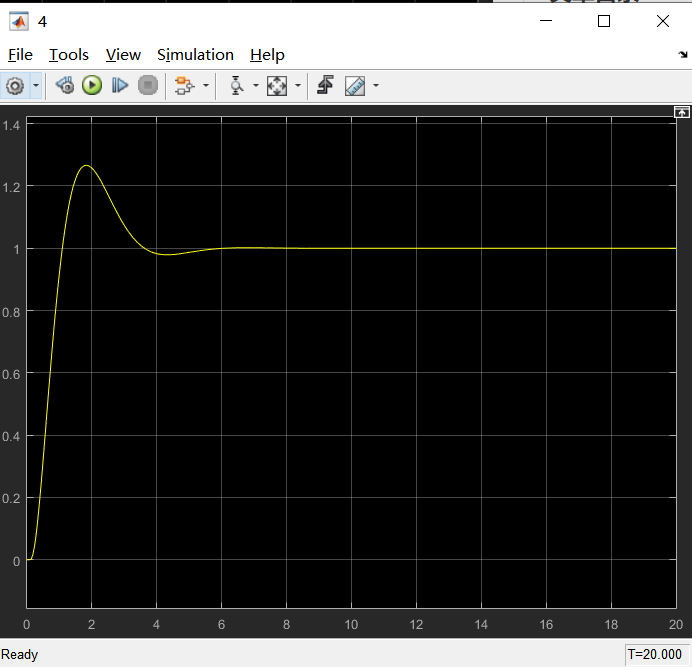The height and width of the screenshot is (667, 692).
Task: Click the x-axis label 20
Action: (x=676, y=625)
